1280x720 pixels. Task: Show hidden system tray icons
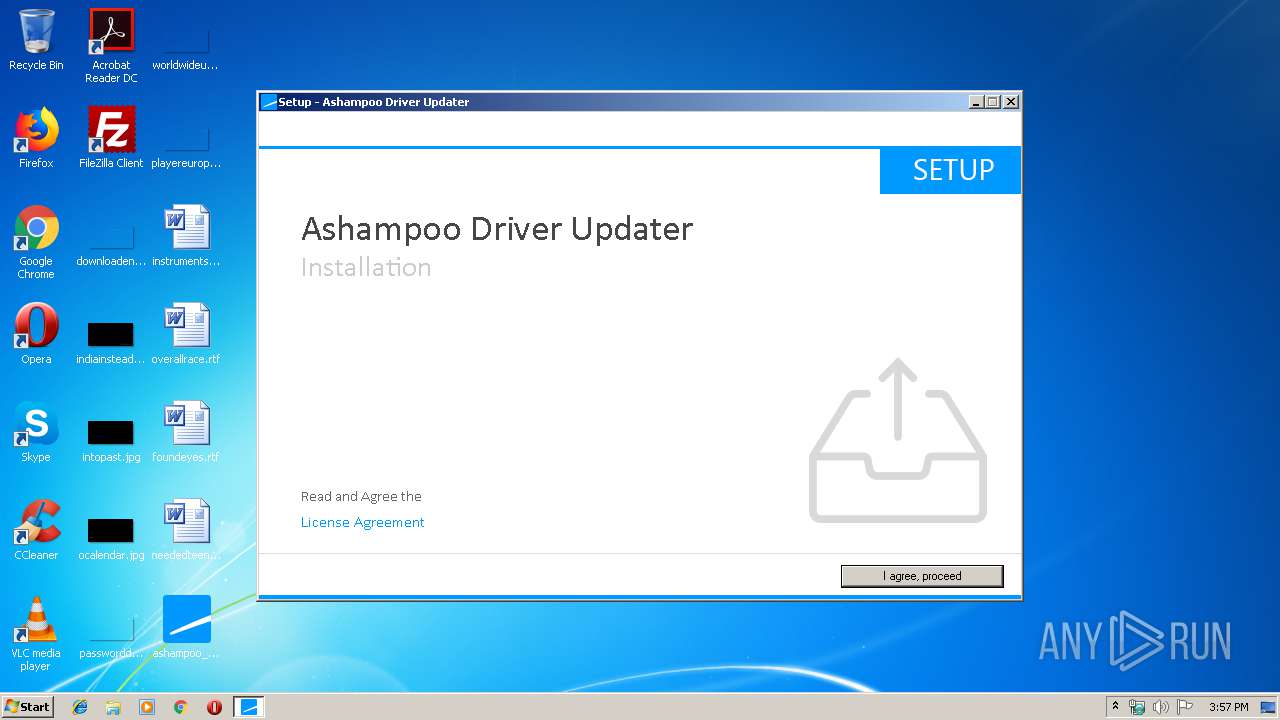1115,707
